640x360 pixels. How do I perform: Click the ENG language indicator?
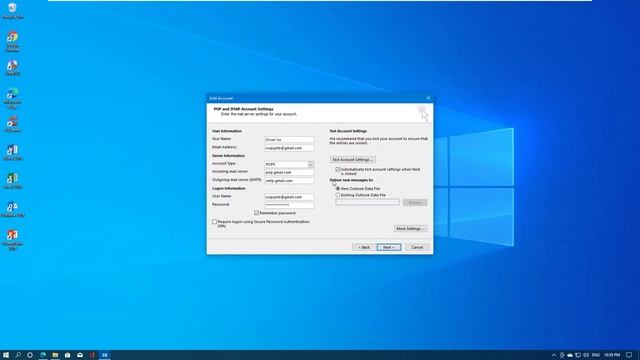[x=596, y=355]
